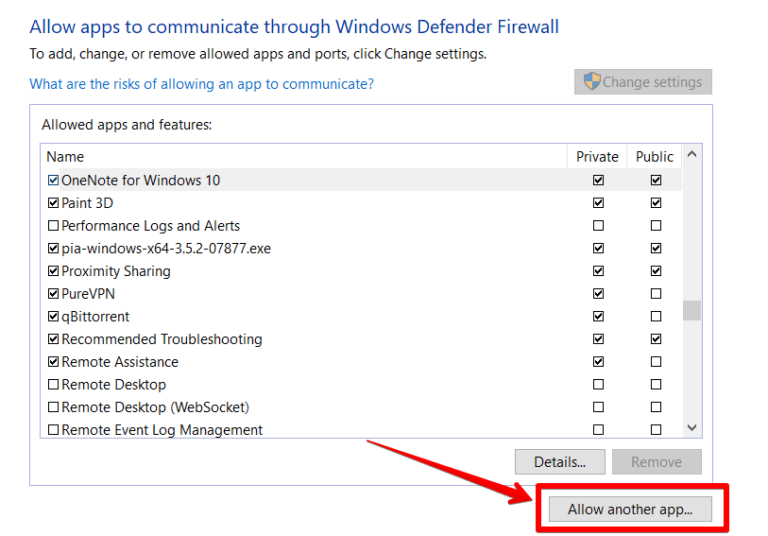Viewport: 768px width, 536px height.
Task: Click the Public column header
Action: [655, 157]
